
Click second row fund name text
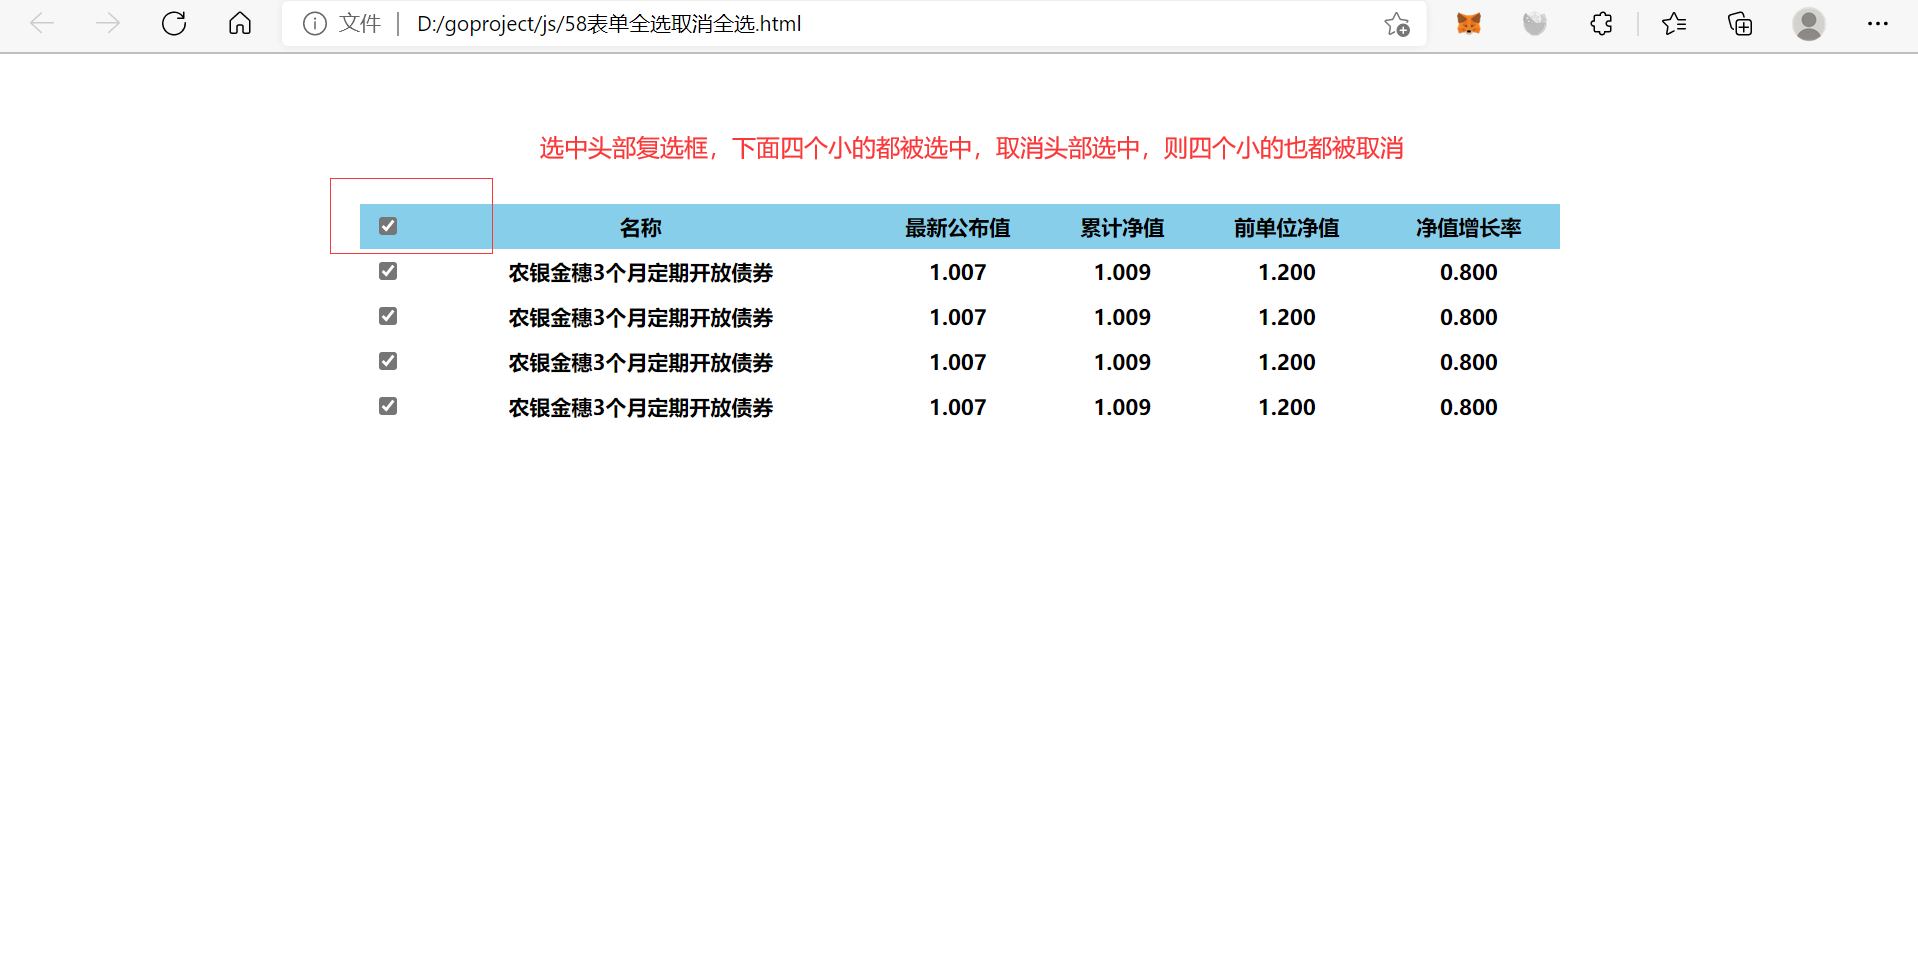(x=641, y=317)
